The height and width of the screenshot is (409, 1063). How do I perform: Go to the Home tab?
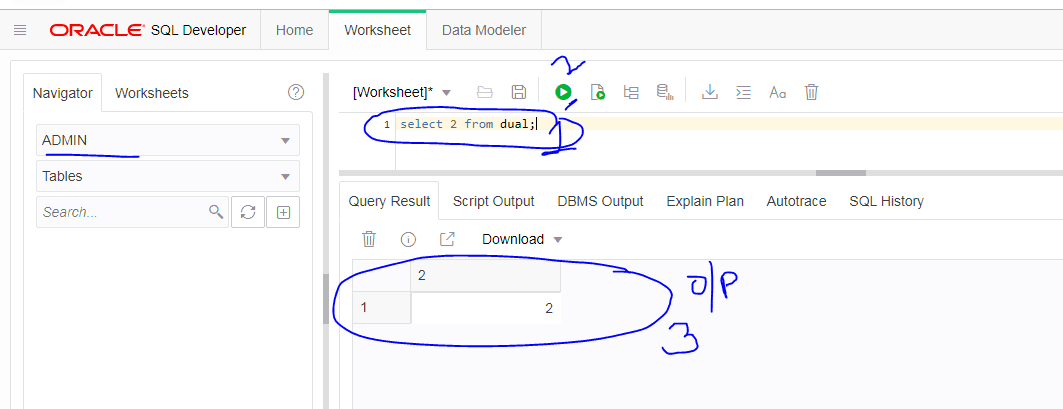294,30
